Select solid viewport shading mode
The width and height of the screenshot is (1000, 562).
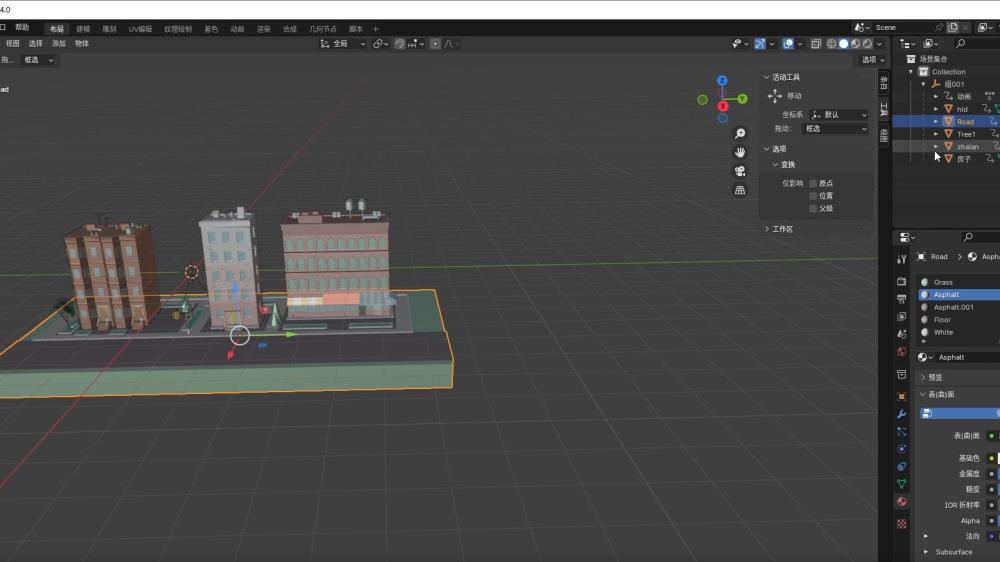point(843,44)
